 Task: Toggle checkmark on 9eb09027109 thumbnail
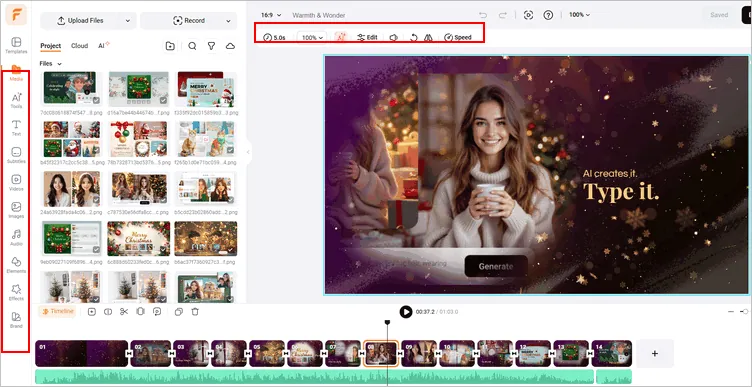(x=96, y=250)
